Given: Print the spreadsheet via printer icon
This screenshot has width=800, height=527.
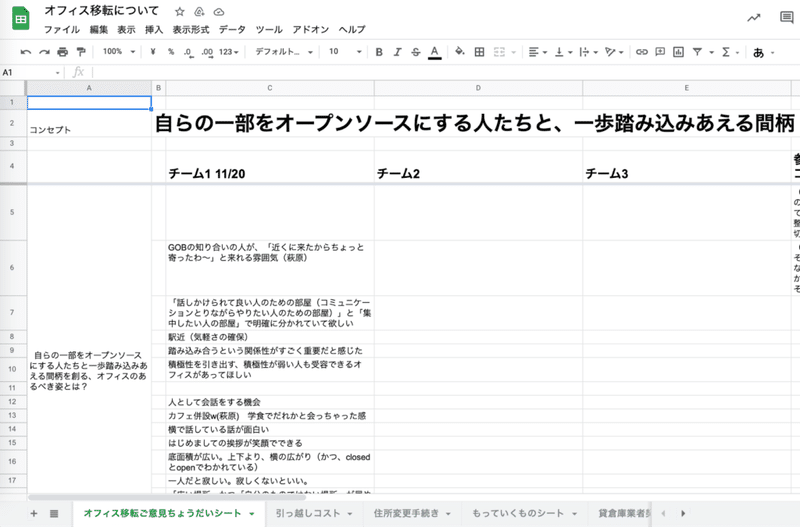Looking at the screenshot, I should coord(62,52).
